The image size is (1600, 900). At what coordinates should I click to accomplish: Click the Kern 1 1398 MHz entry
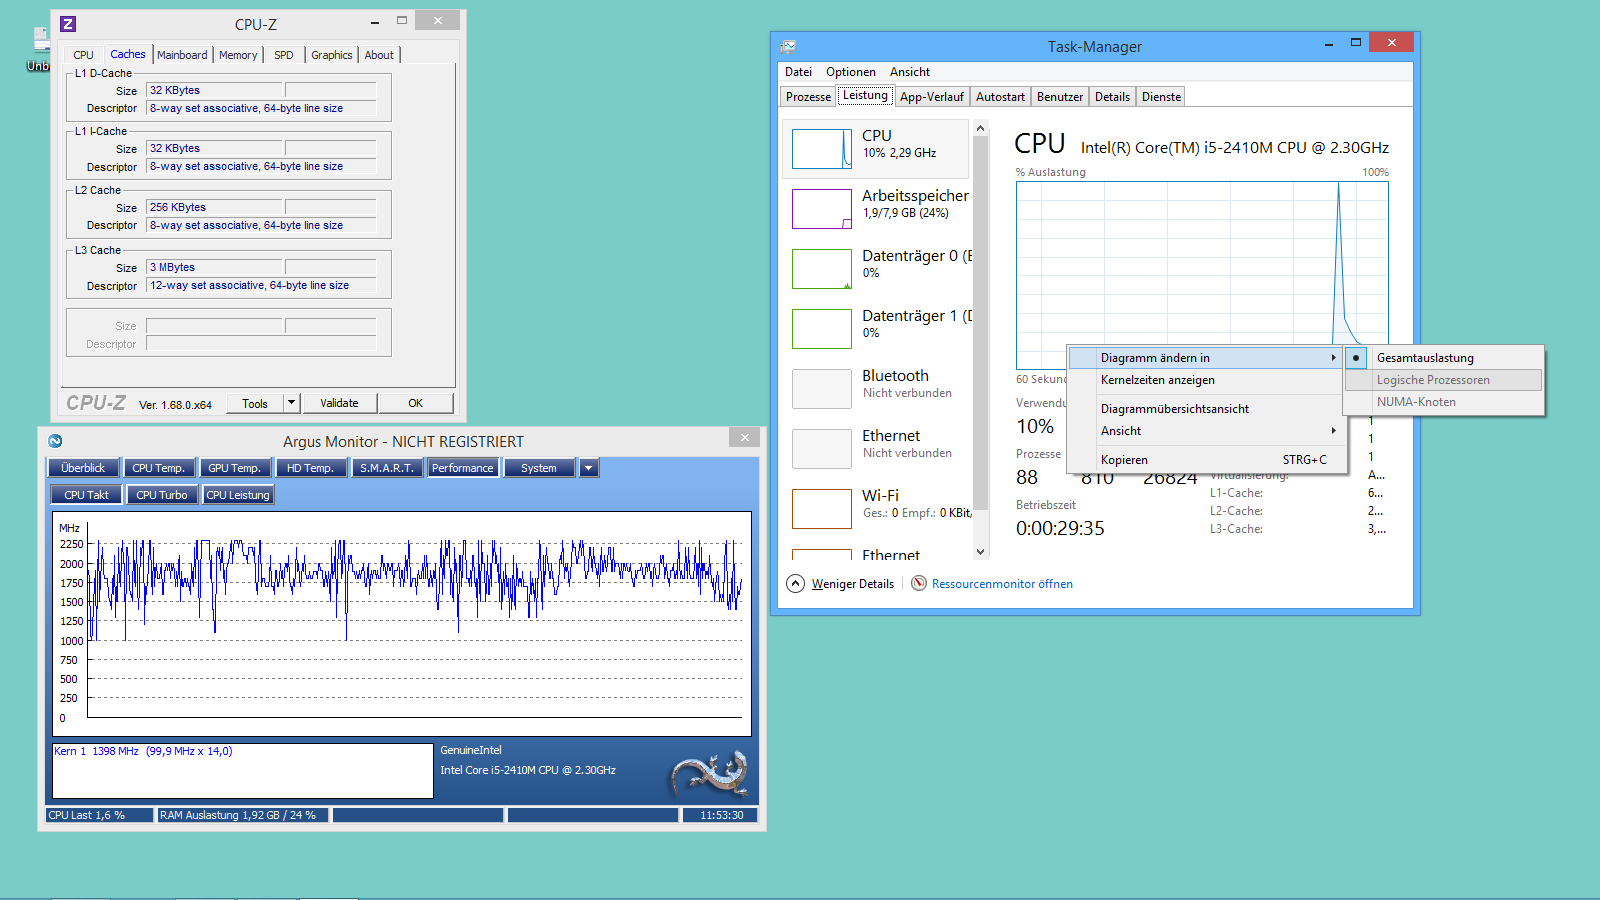[143, 751]
